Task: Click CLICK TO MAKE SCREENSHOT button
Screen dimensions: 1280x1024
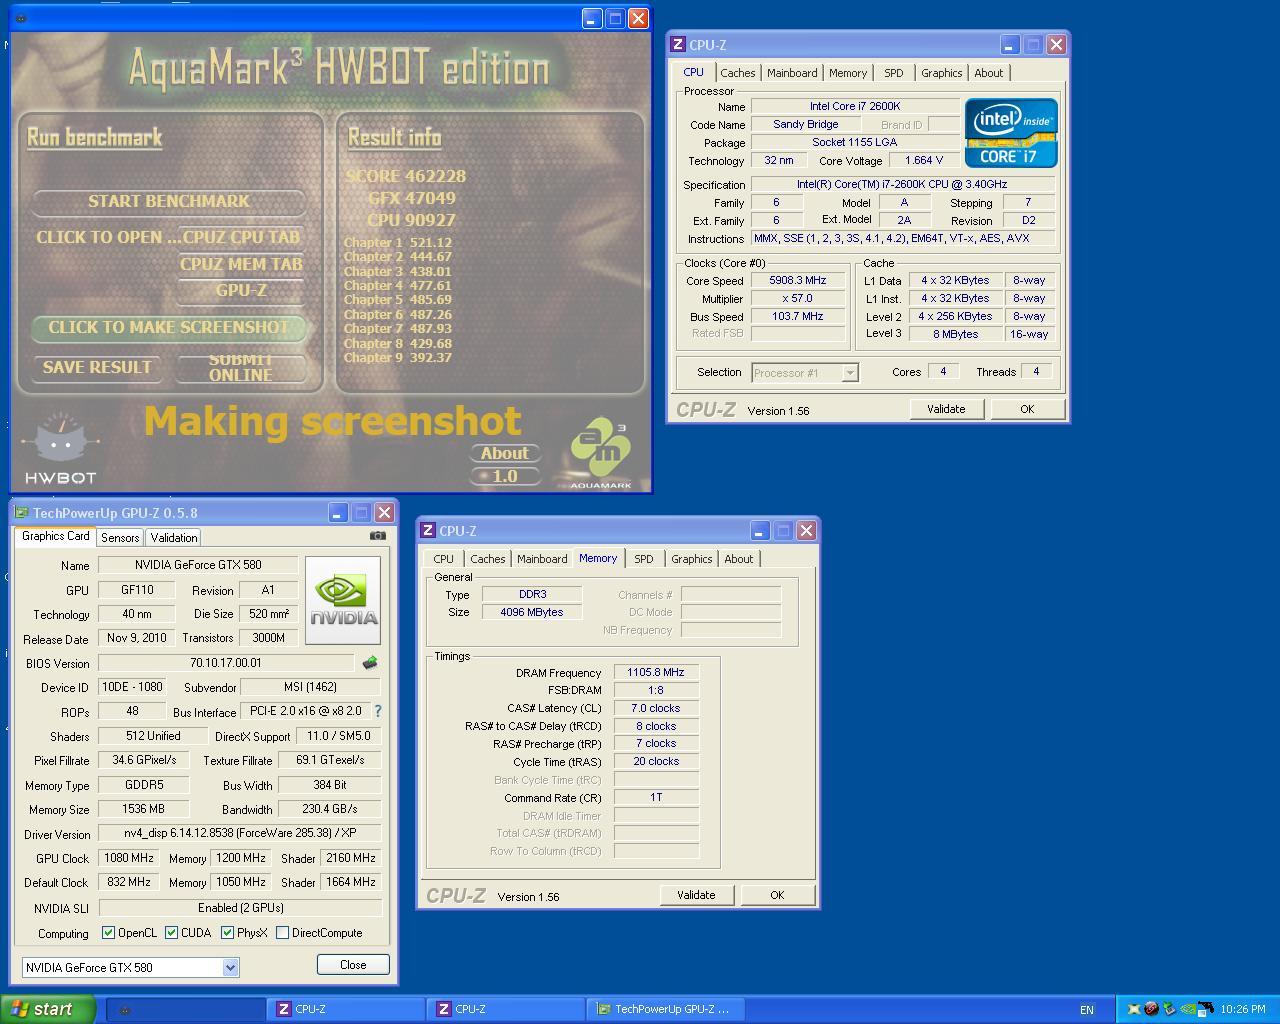Action: 168,327
